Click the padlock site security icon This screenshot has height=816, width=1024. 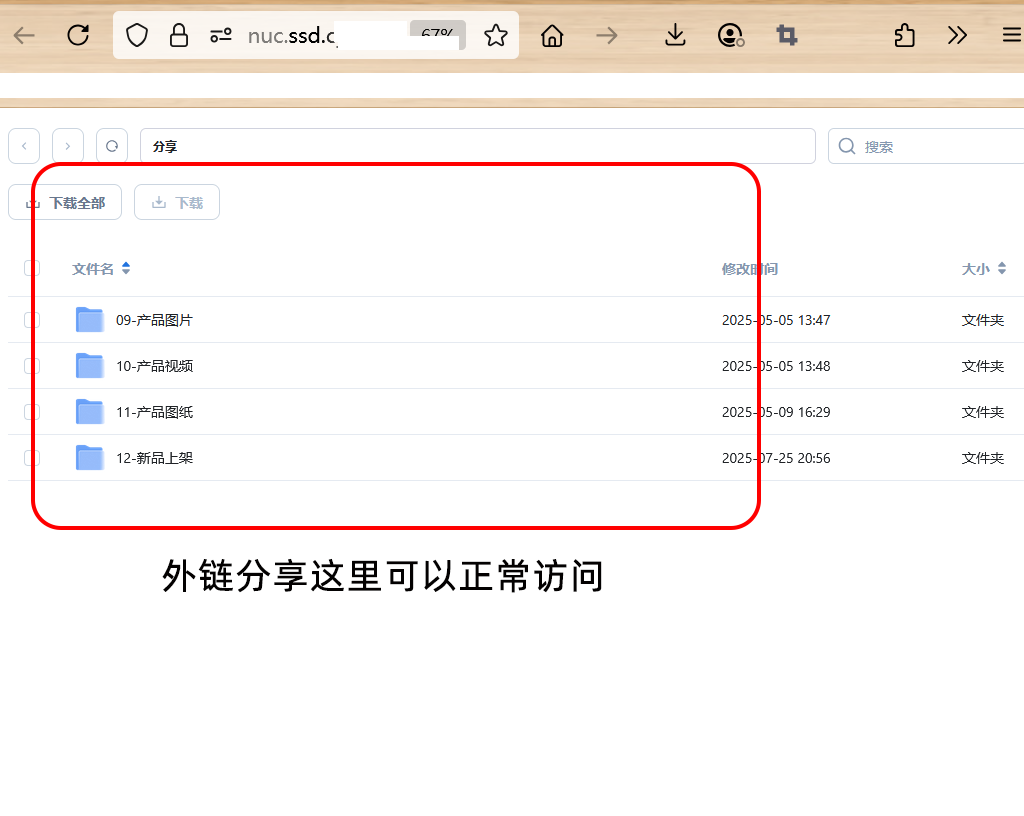[178, 35]
